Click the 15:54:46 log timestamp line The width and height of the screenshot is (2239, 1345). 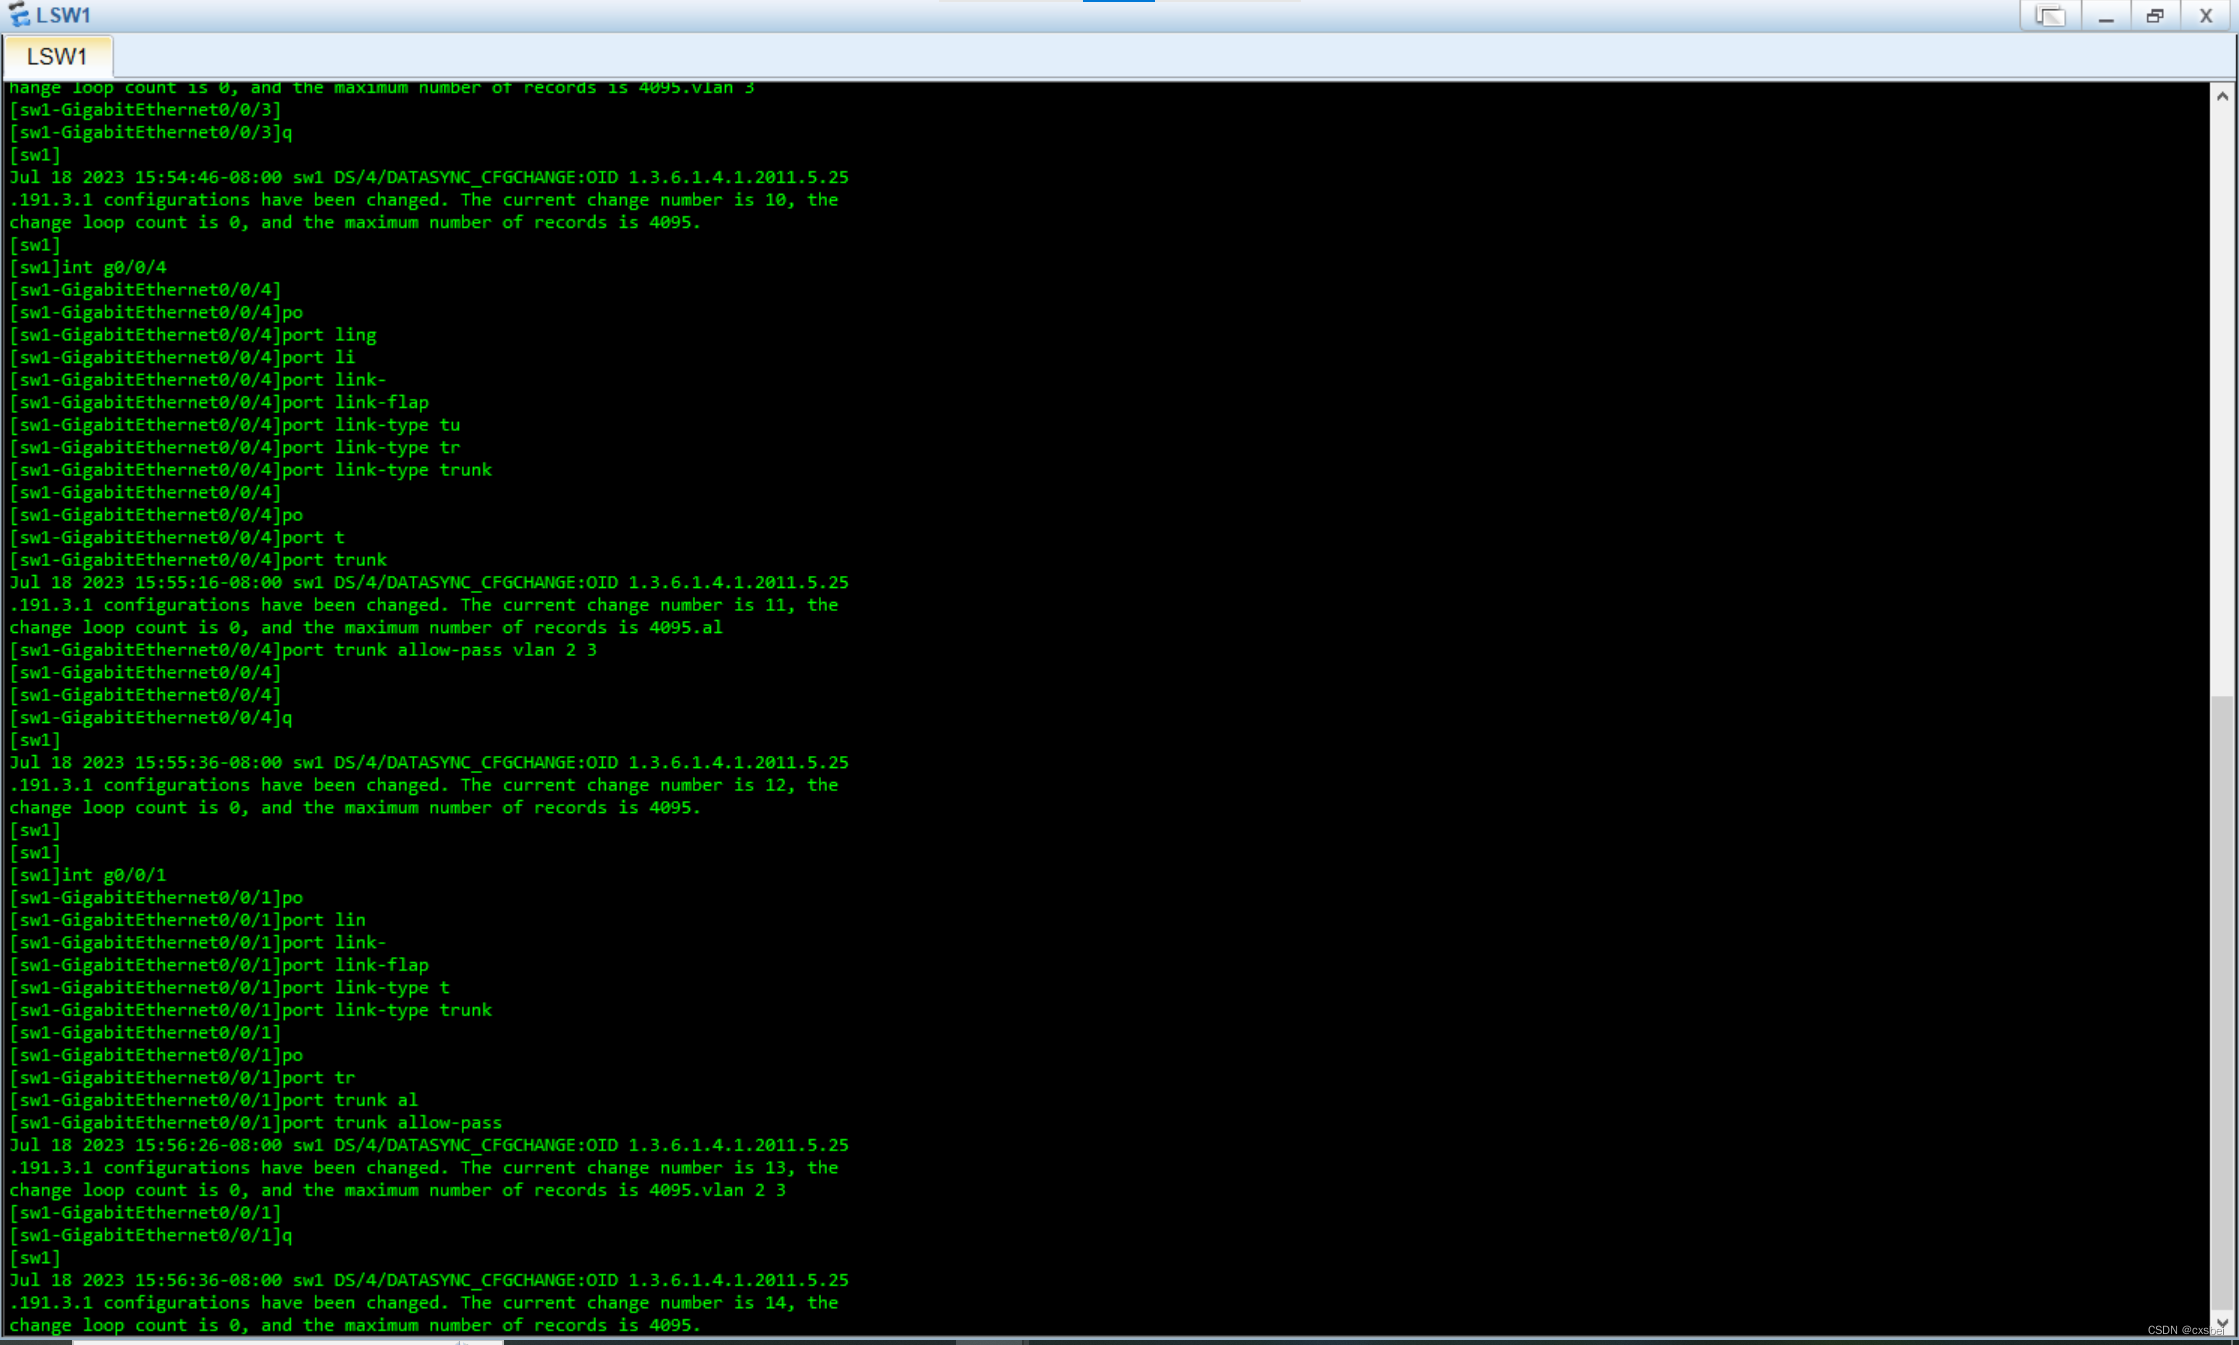[x=428, y=177]
